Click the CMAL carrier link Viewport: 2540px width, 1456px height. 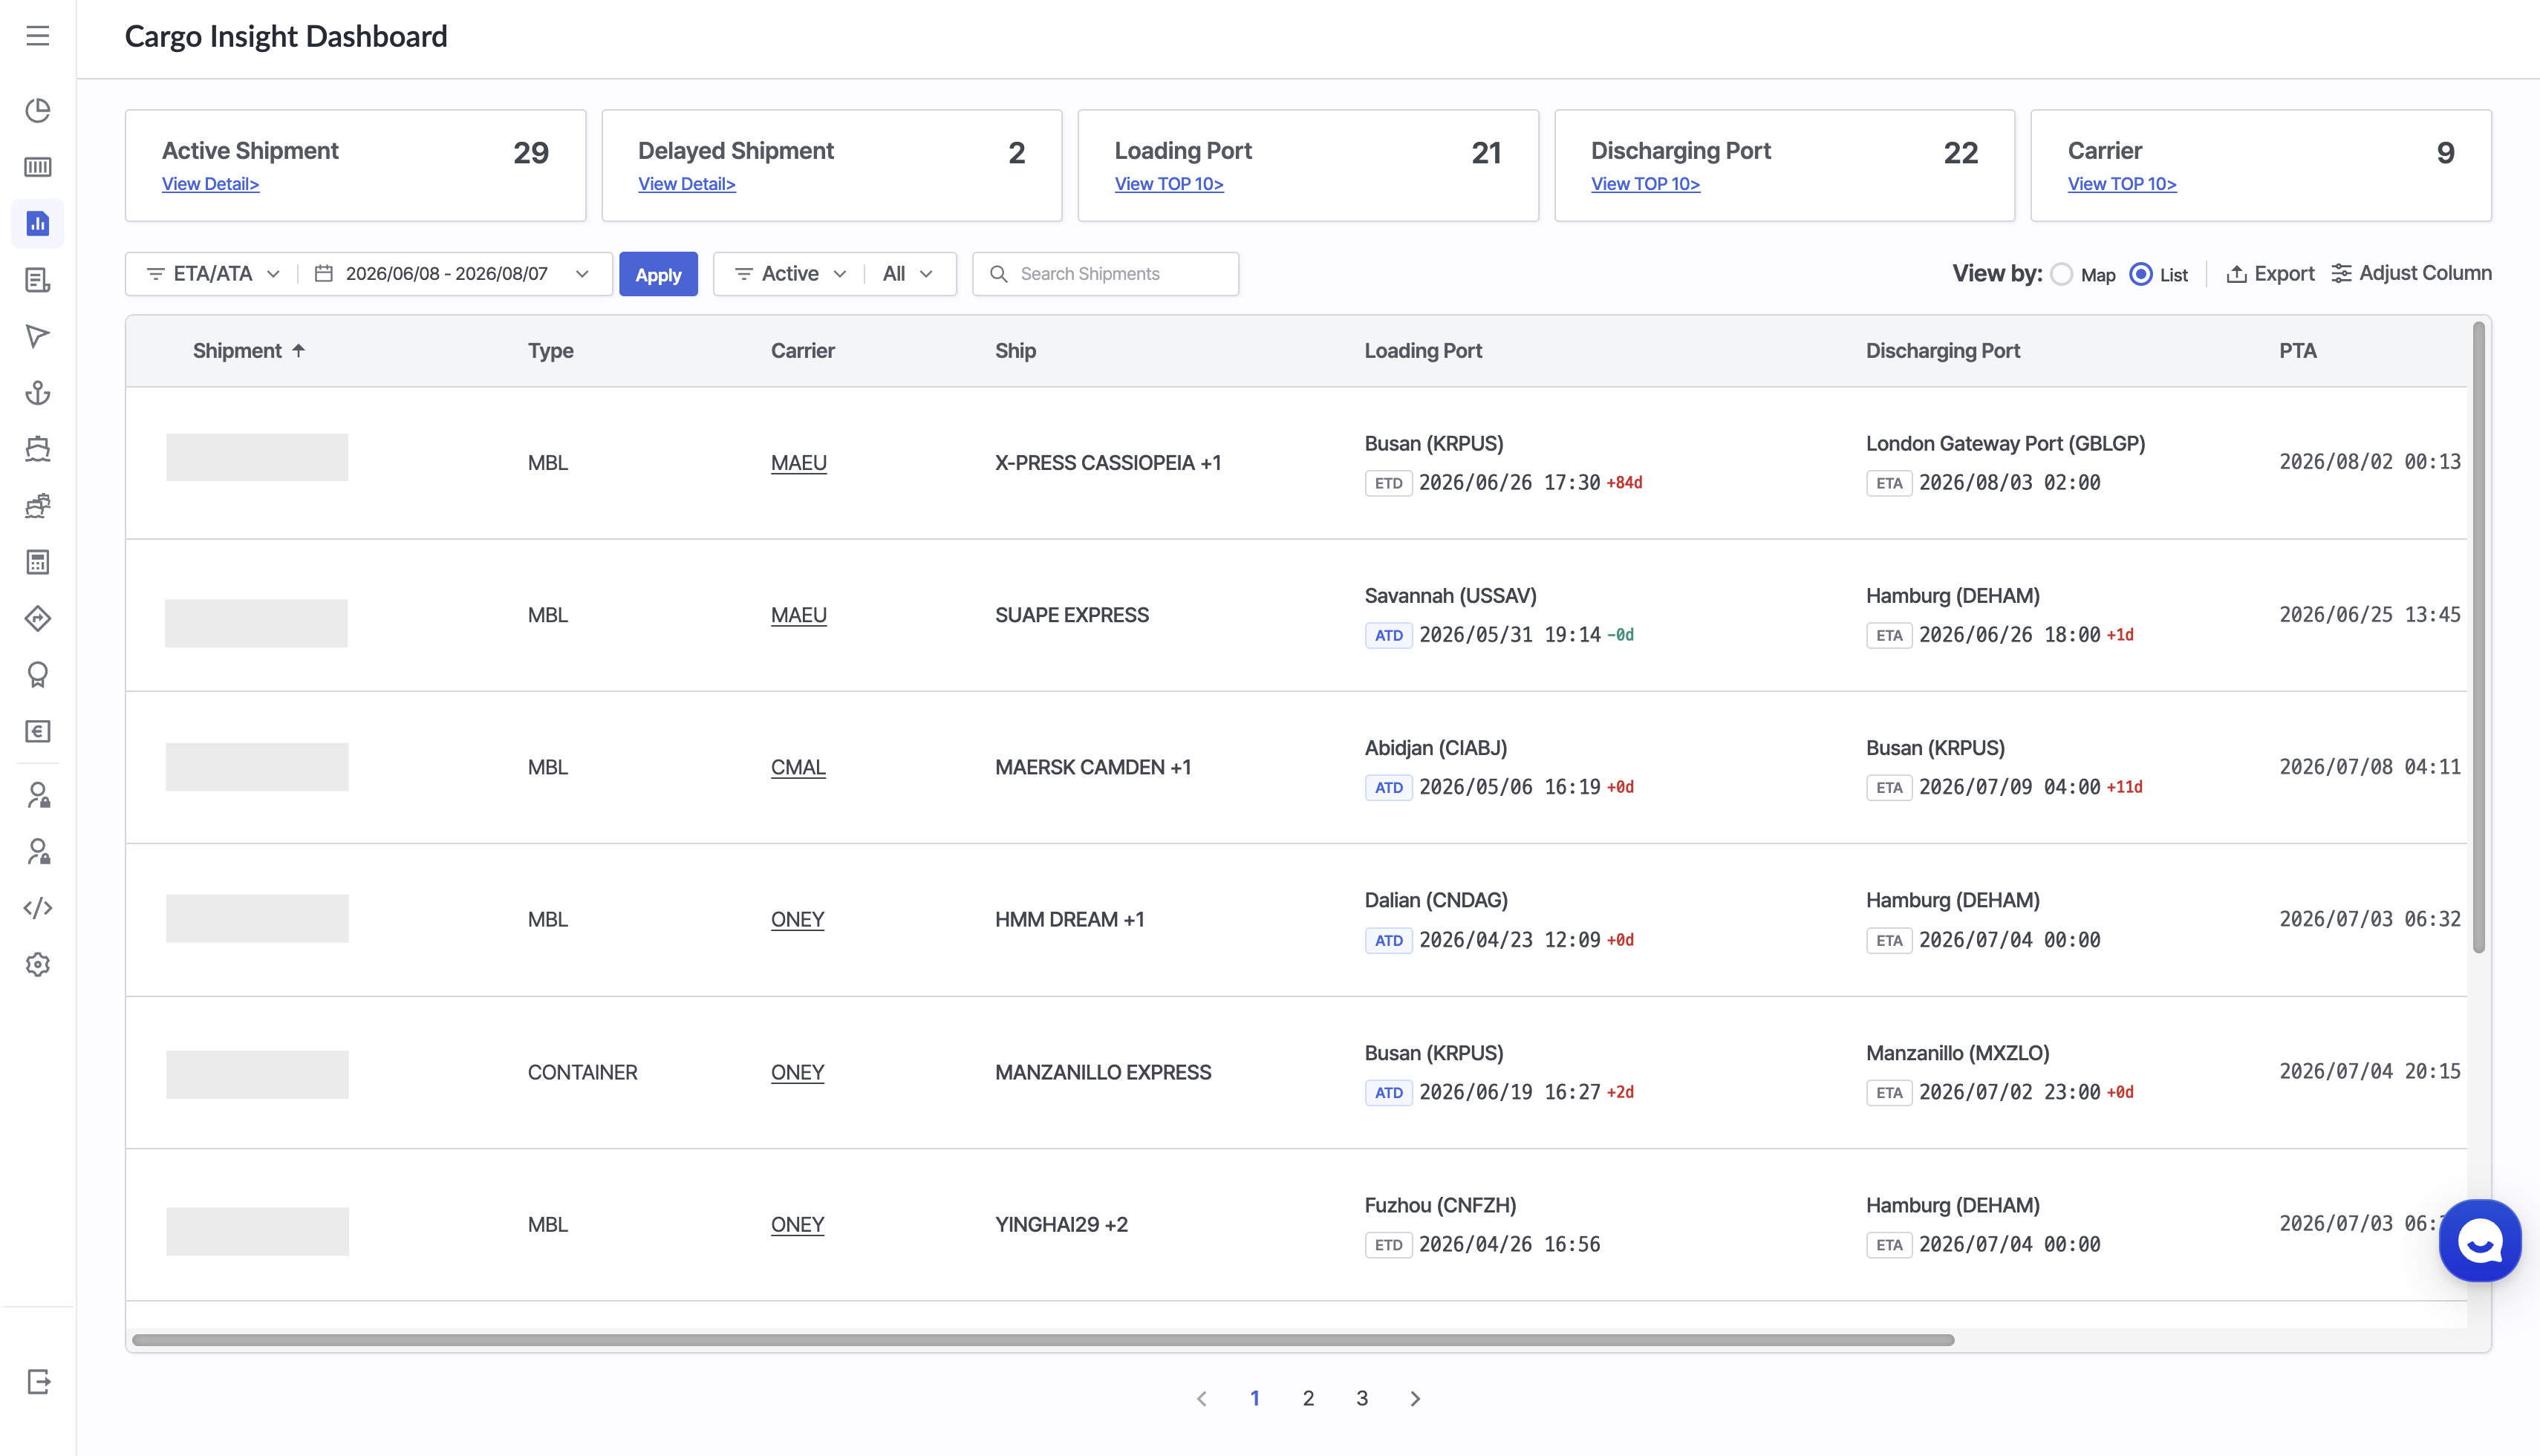(798, 767)
